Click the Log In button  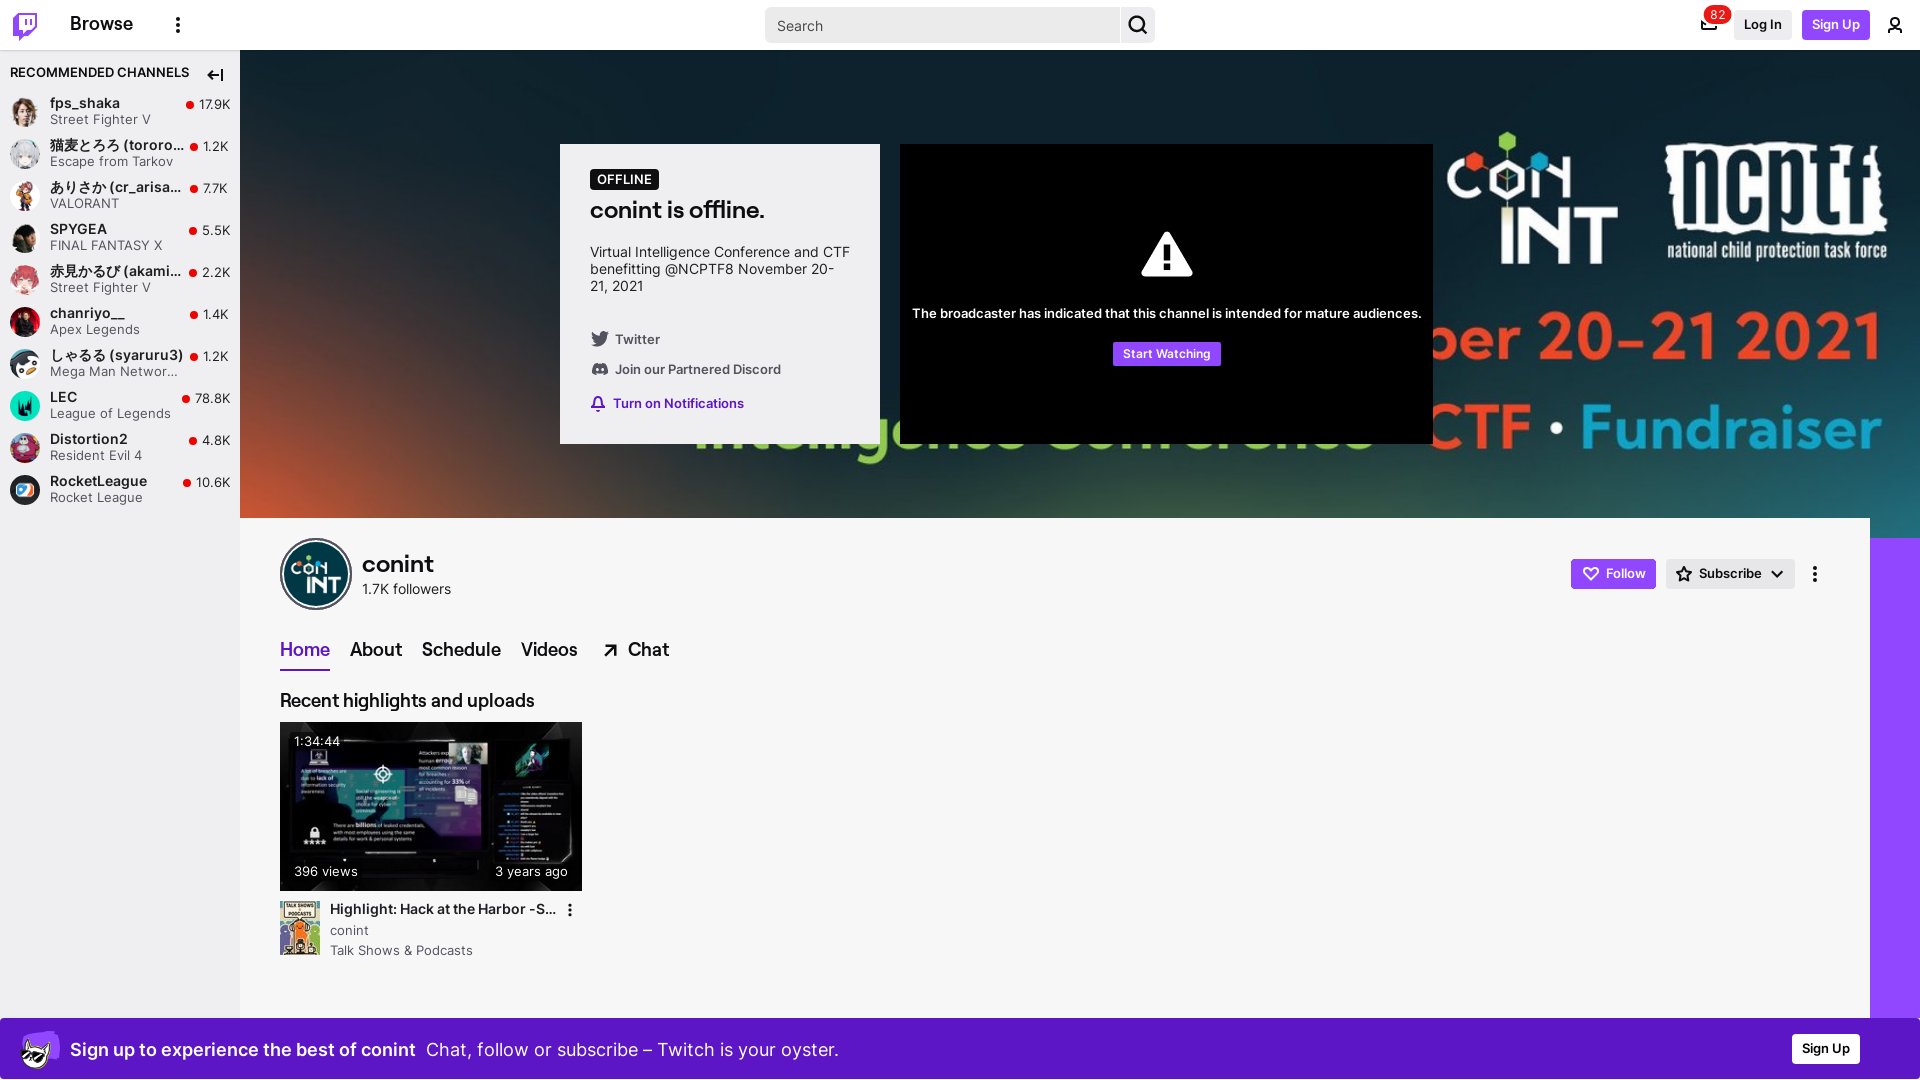pos(1762,25)
